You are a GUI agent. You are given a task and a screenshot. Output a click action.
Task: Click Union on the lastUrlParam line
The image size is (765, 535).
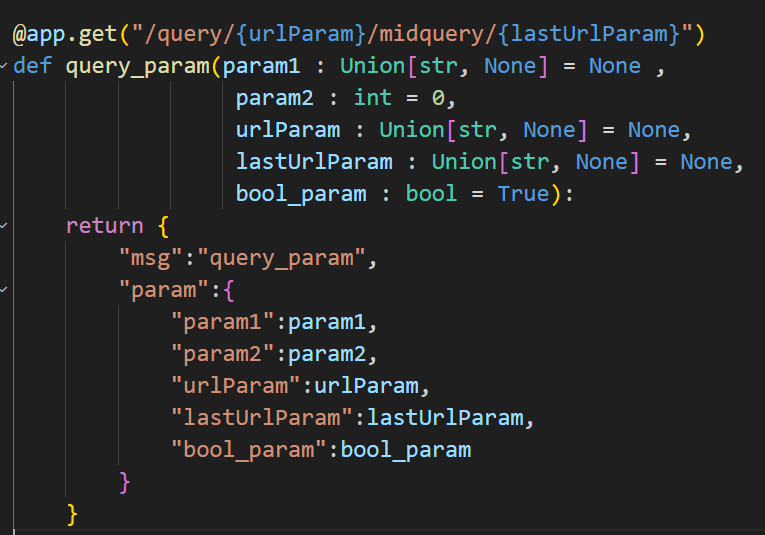pyautogui.click(x=464, y=162)
